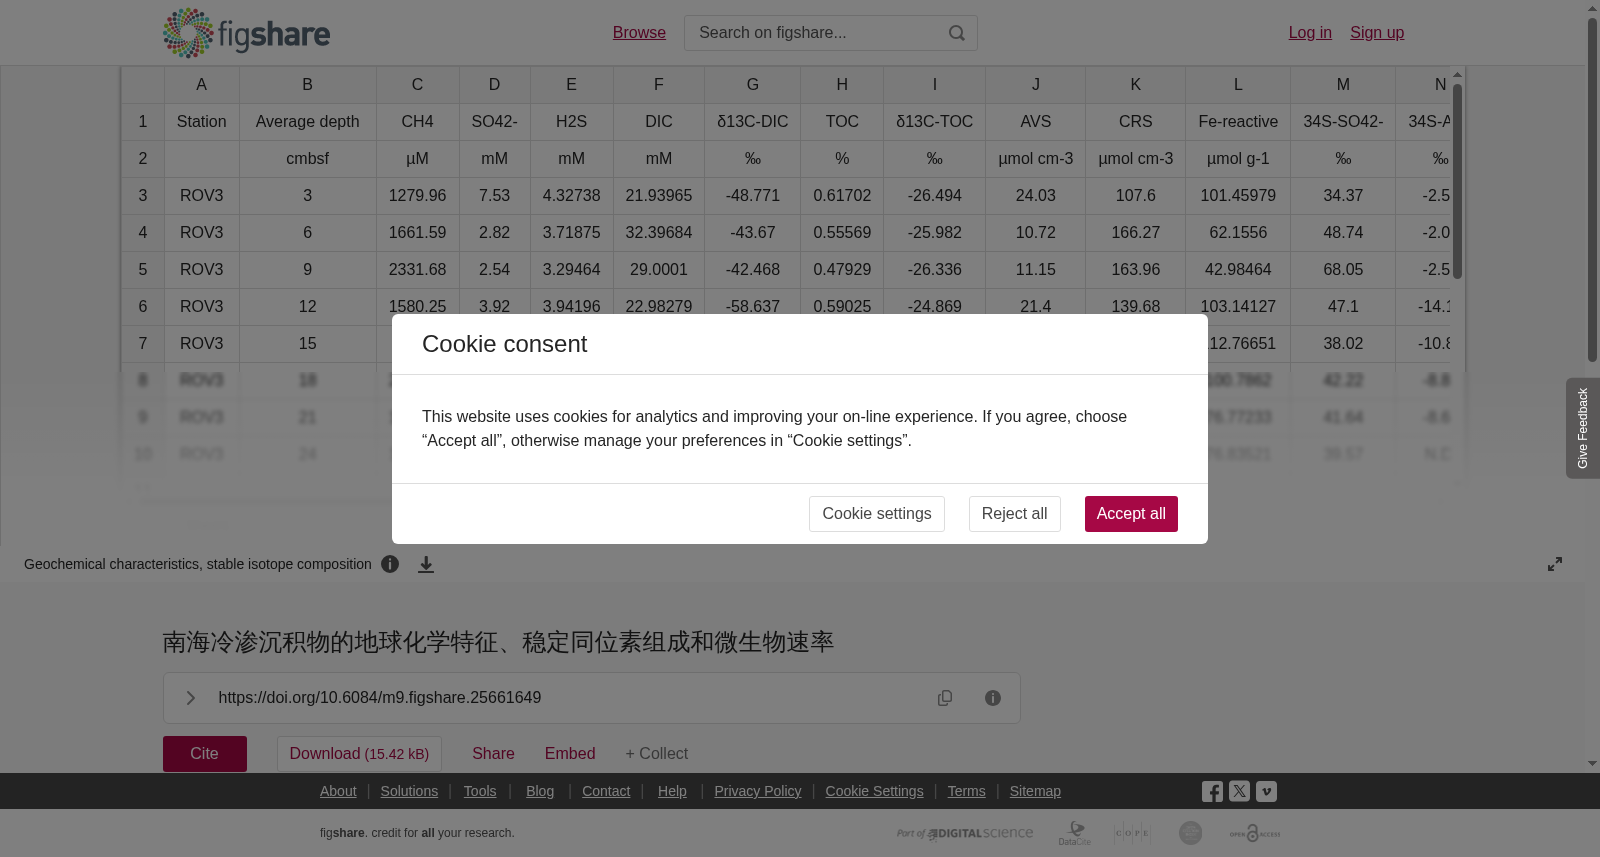Click cell value 32.39684
This screenshot has height=857, width=1600.
(x=659, y=233)
